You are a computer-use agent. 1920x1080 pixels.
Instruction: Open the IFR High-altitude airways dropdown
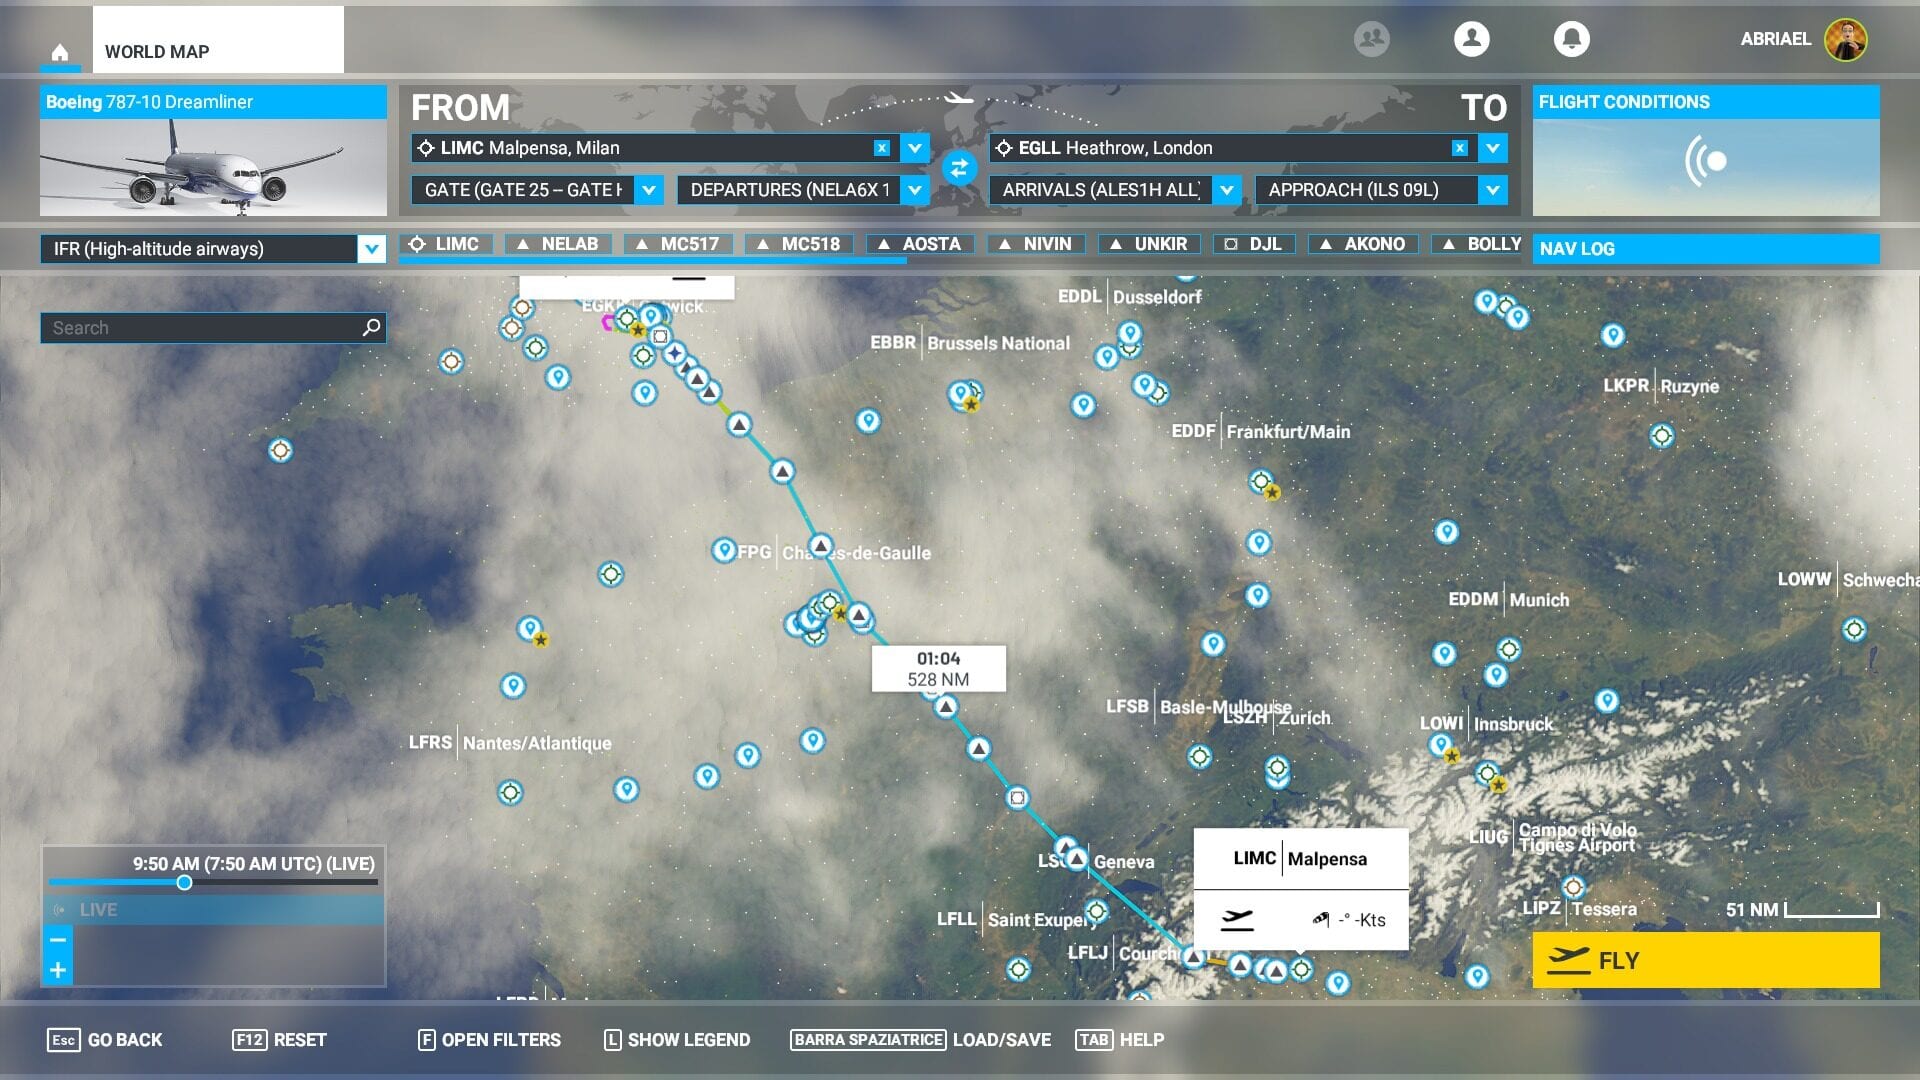pos(371,249)
